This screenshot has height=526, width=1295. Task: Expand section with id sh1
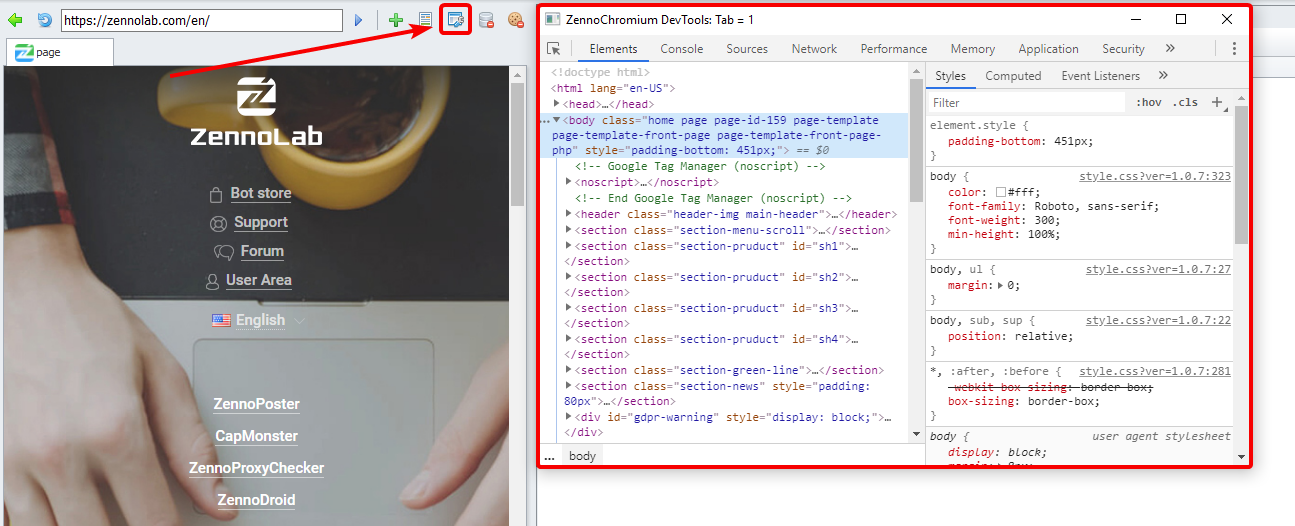569,246
